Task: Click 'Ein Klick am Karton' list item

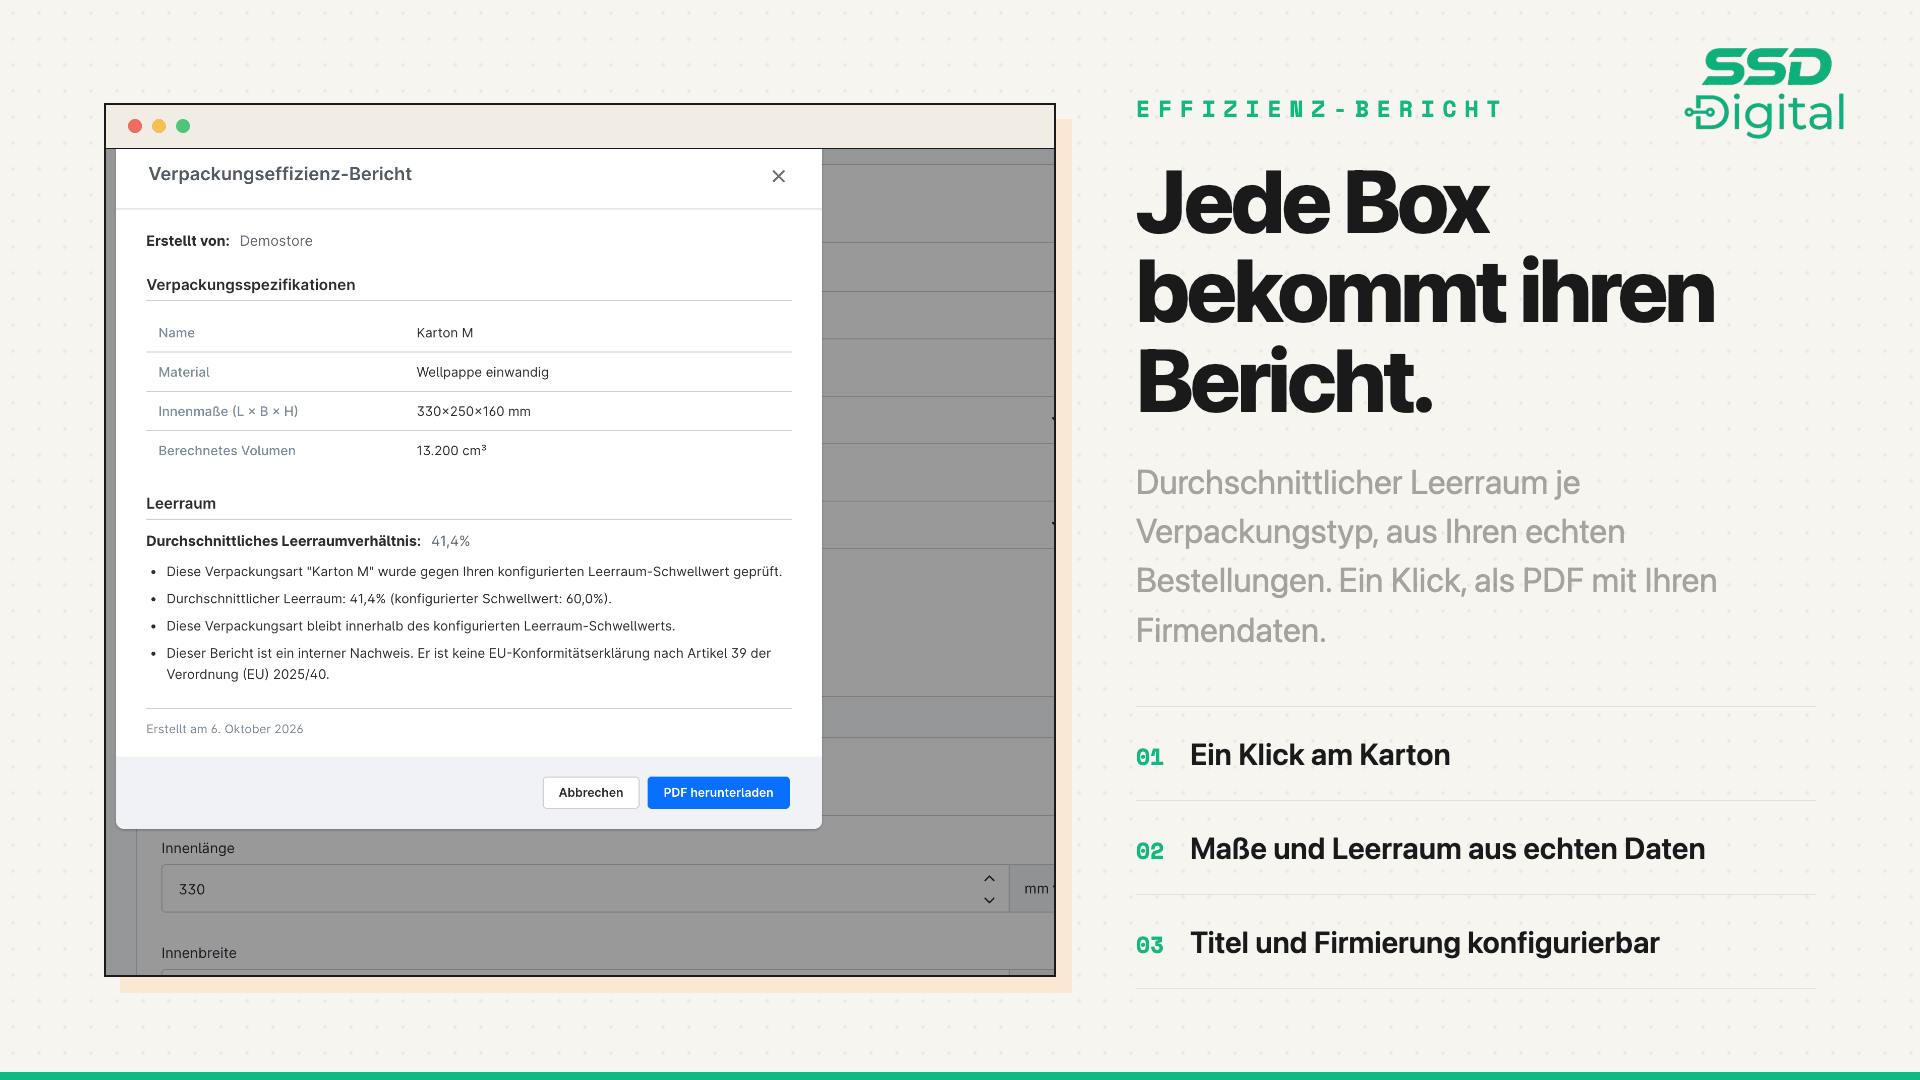Action: click(1320, 755)
